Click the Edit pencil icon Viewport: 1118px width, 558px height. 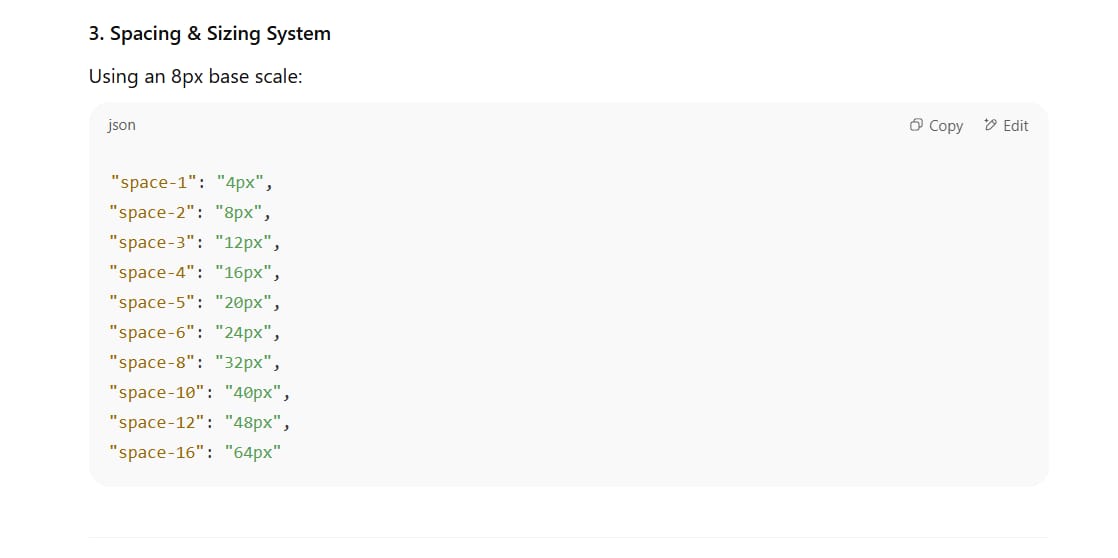tap(990, 125)
